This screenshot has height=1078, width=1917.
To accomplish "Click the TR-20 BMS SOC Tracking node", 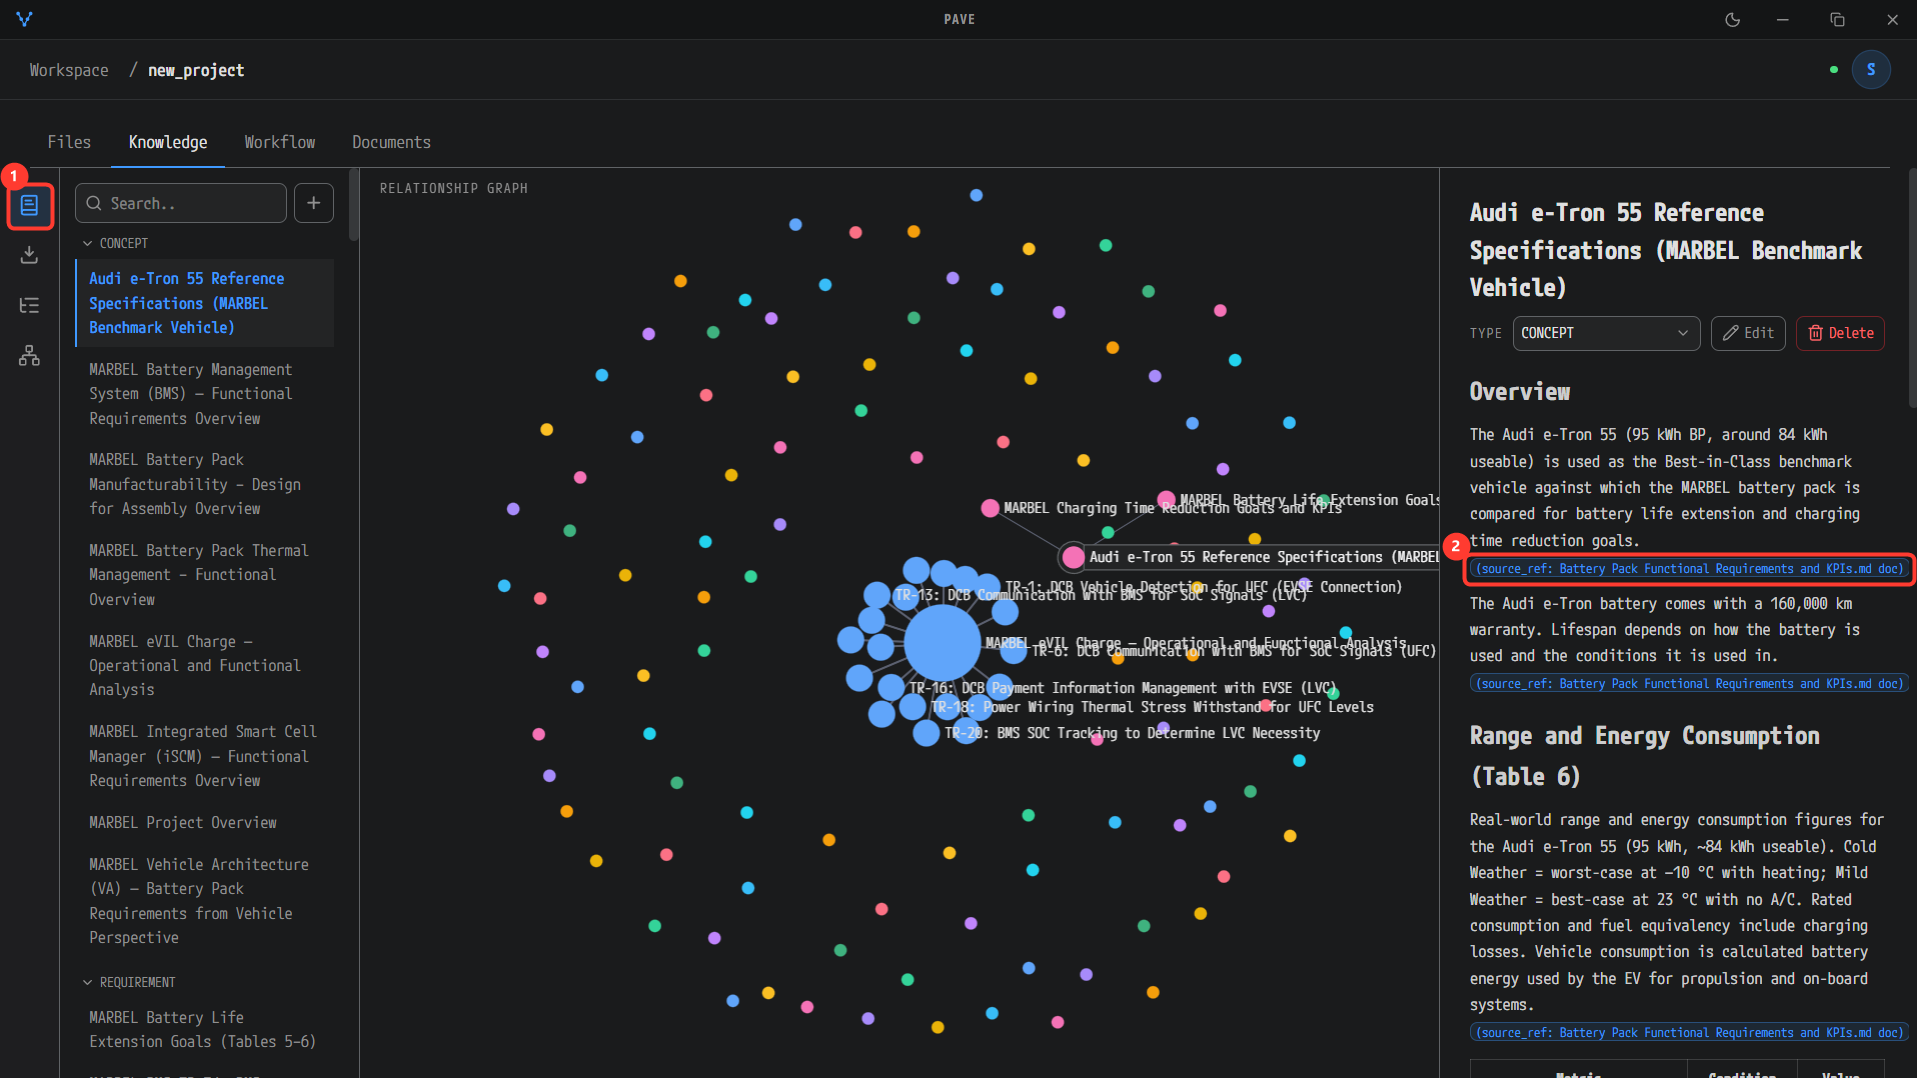I will (926, 733).
